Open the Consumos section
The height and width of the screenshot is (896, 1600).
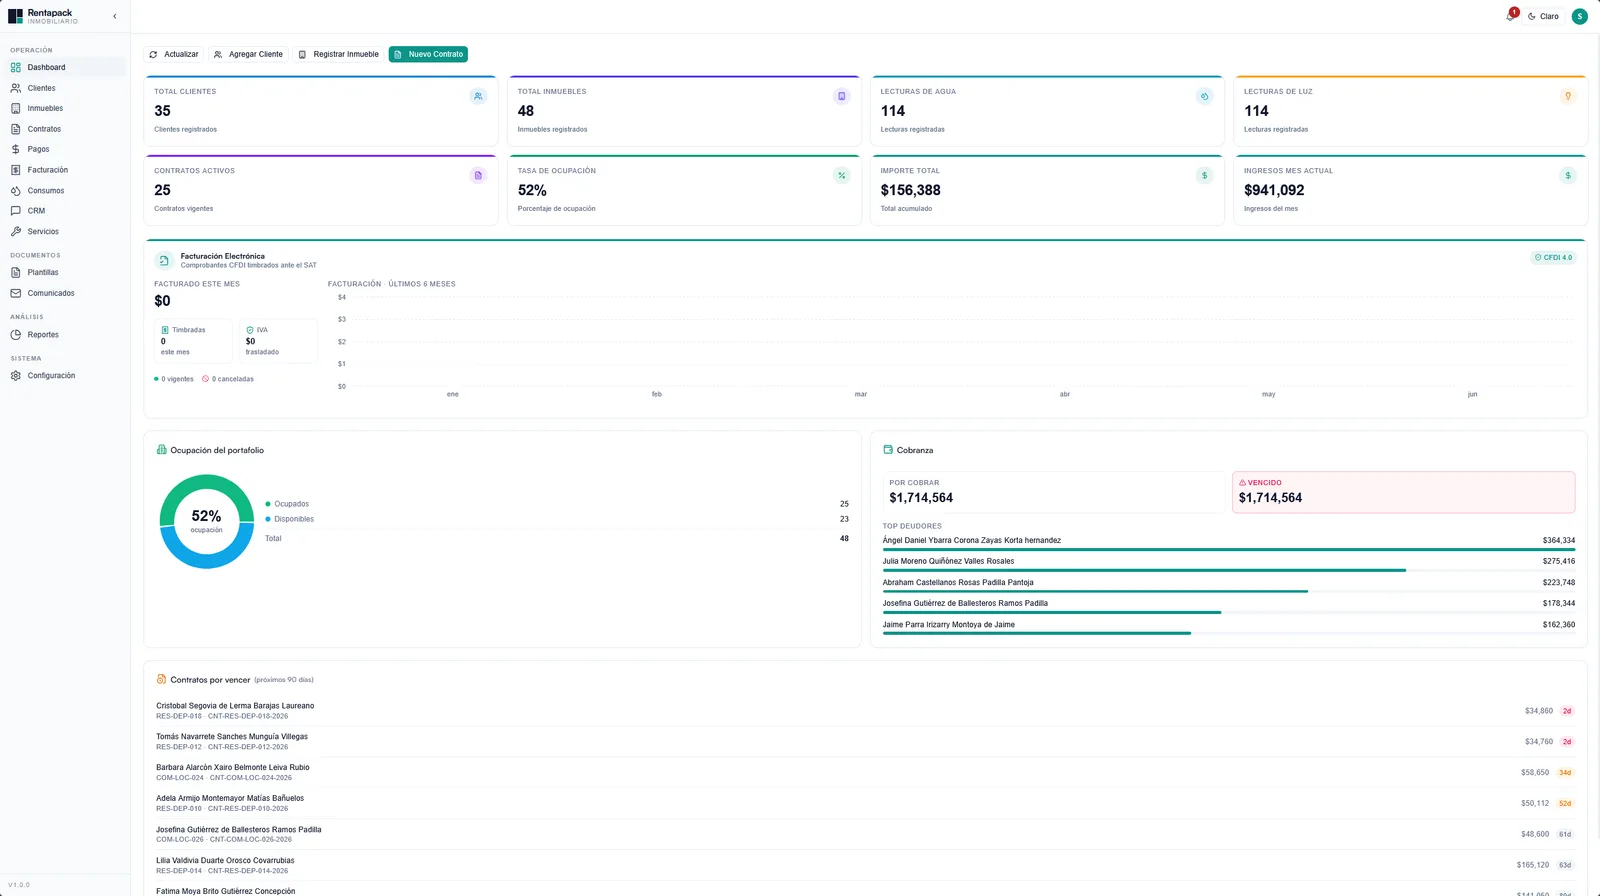click(x=65, y=190)
